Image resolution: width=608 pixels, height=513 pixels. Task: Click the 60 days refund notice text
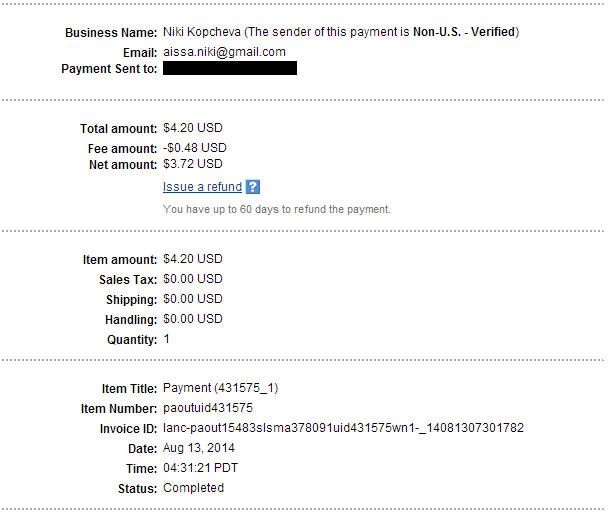(x=276, y=209)
